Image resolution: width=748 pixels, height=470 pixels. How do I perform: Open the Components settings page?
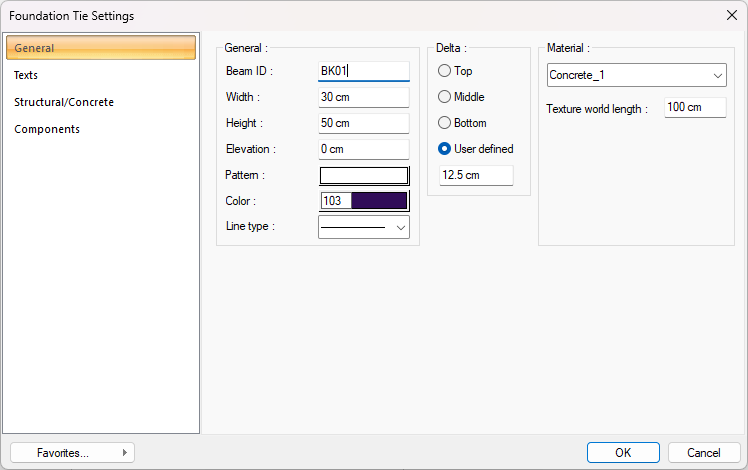coord(47,130)
